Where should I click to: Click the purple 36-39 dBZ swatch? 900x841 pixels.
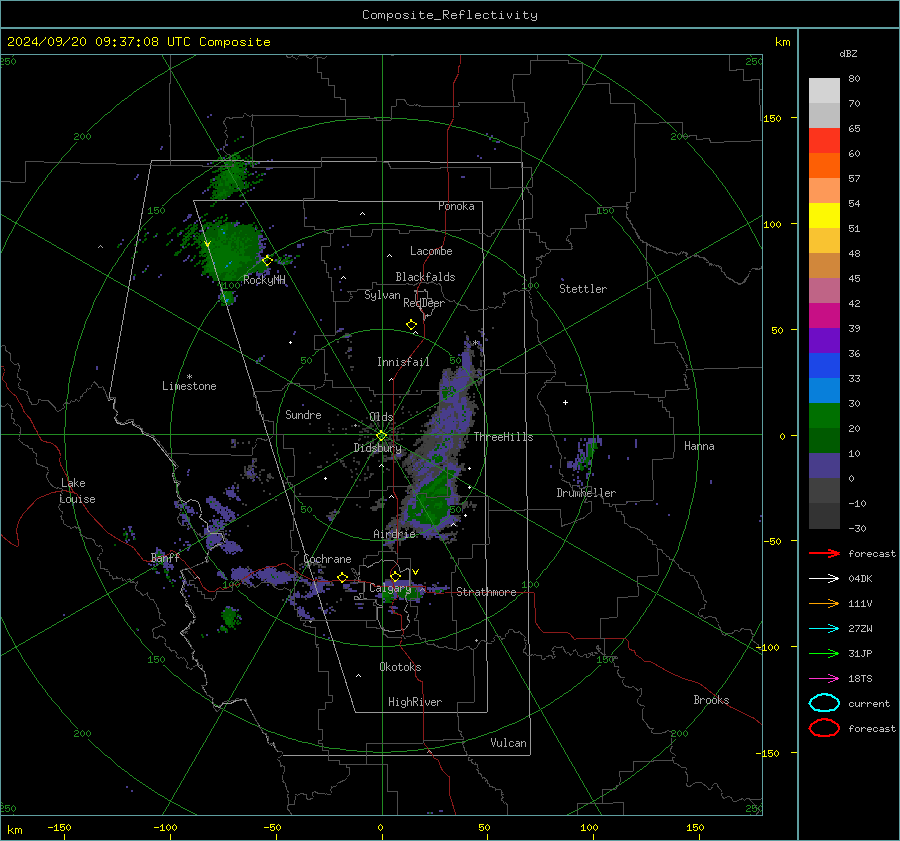point(824,340)
